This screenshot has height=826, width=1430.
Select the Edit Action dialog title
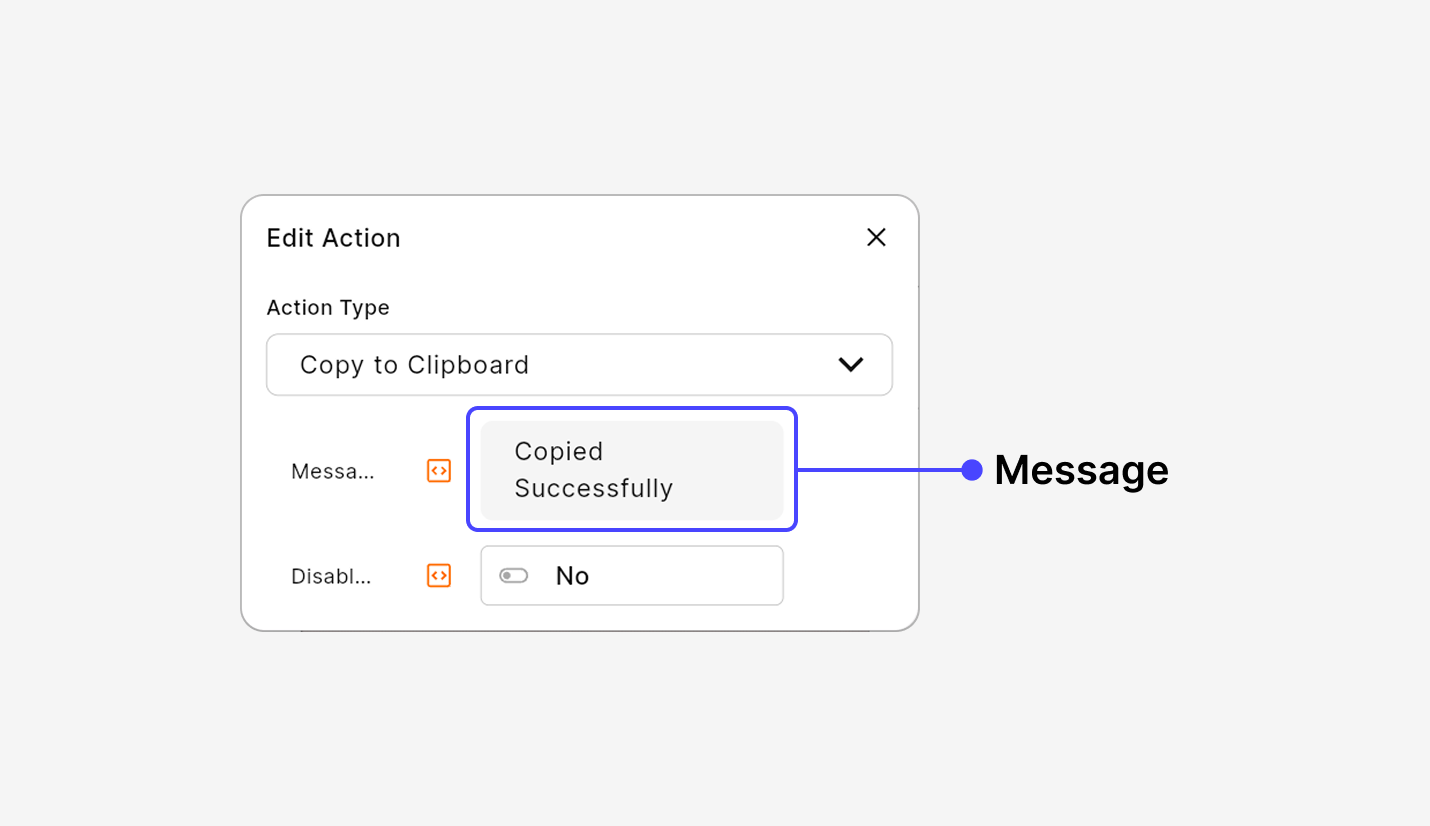tap(333, 237)
